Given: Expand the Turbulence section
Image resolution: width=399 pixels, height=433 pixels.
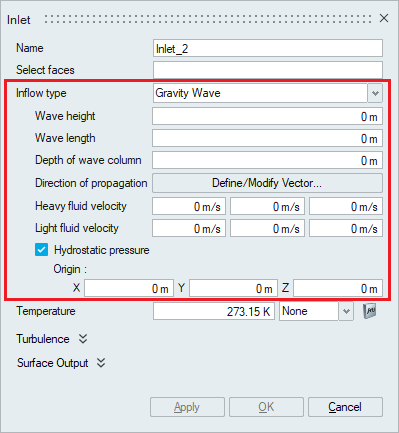Looking at the screenshot, I should [83, 339].
